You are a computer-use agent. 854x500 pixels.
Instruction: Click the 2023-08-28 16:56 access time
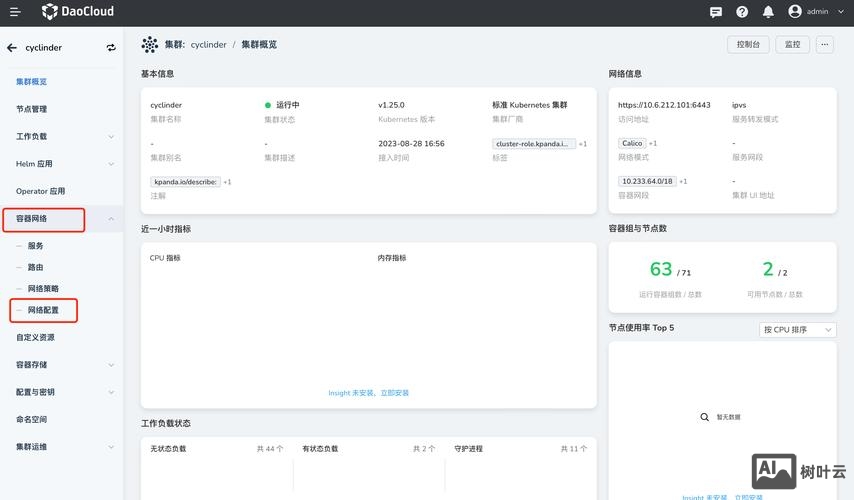click(x=411, y=144)
